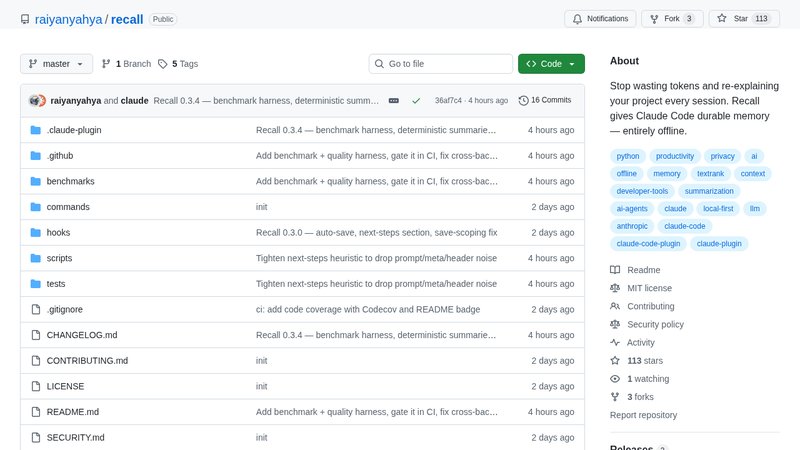This screenshot has height=450, width=800.
Task: Click the SECURITY.md file icon
Action: point(36,437)
